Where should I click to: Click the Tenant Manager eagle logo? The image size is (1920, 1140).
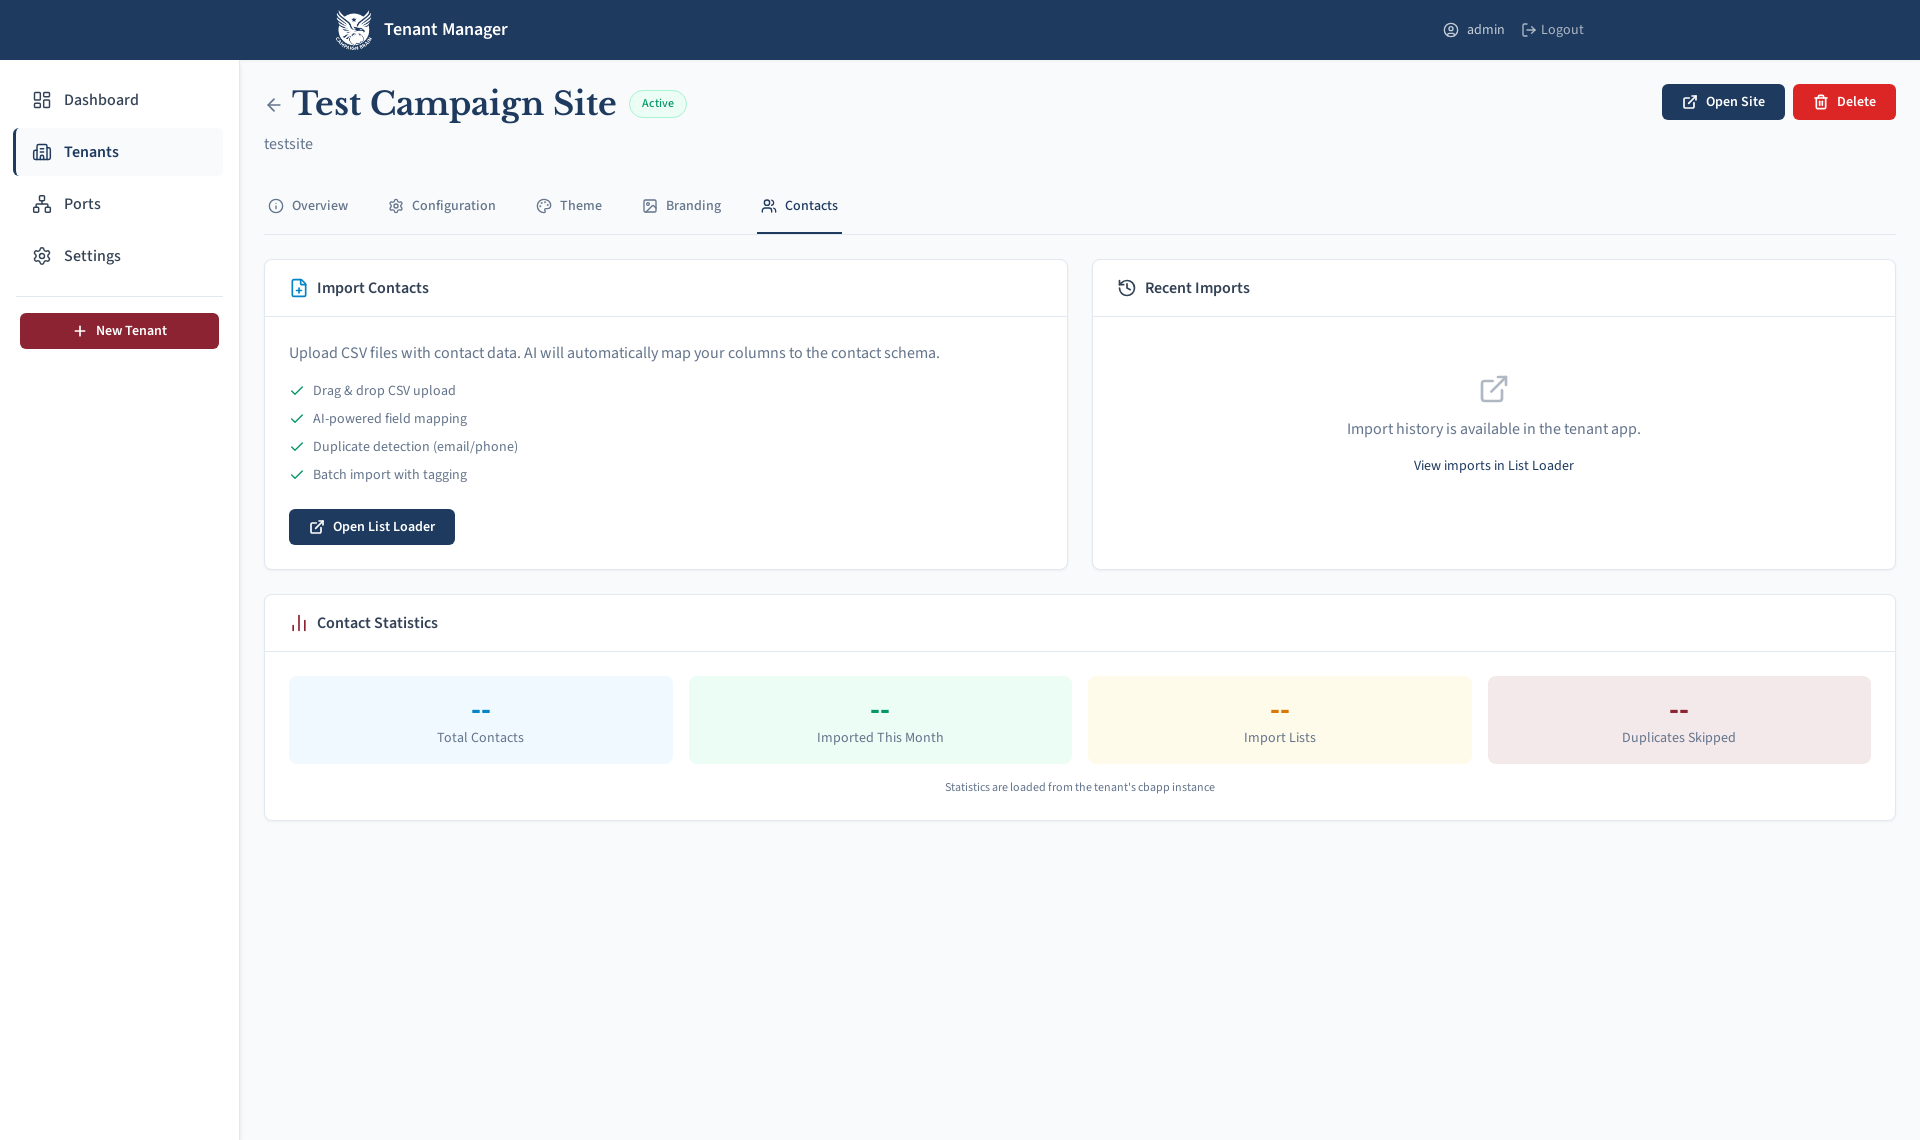pos(353,30)
